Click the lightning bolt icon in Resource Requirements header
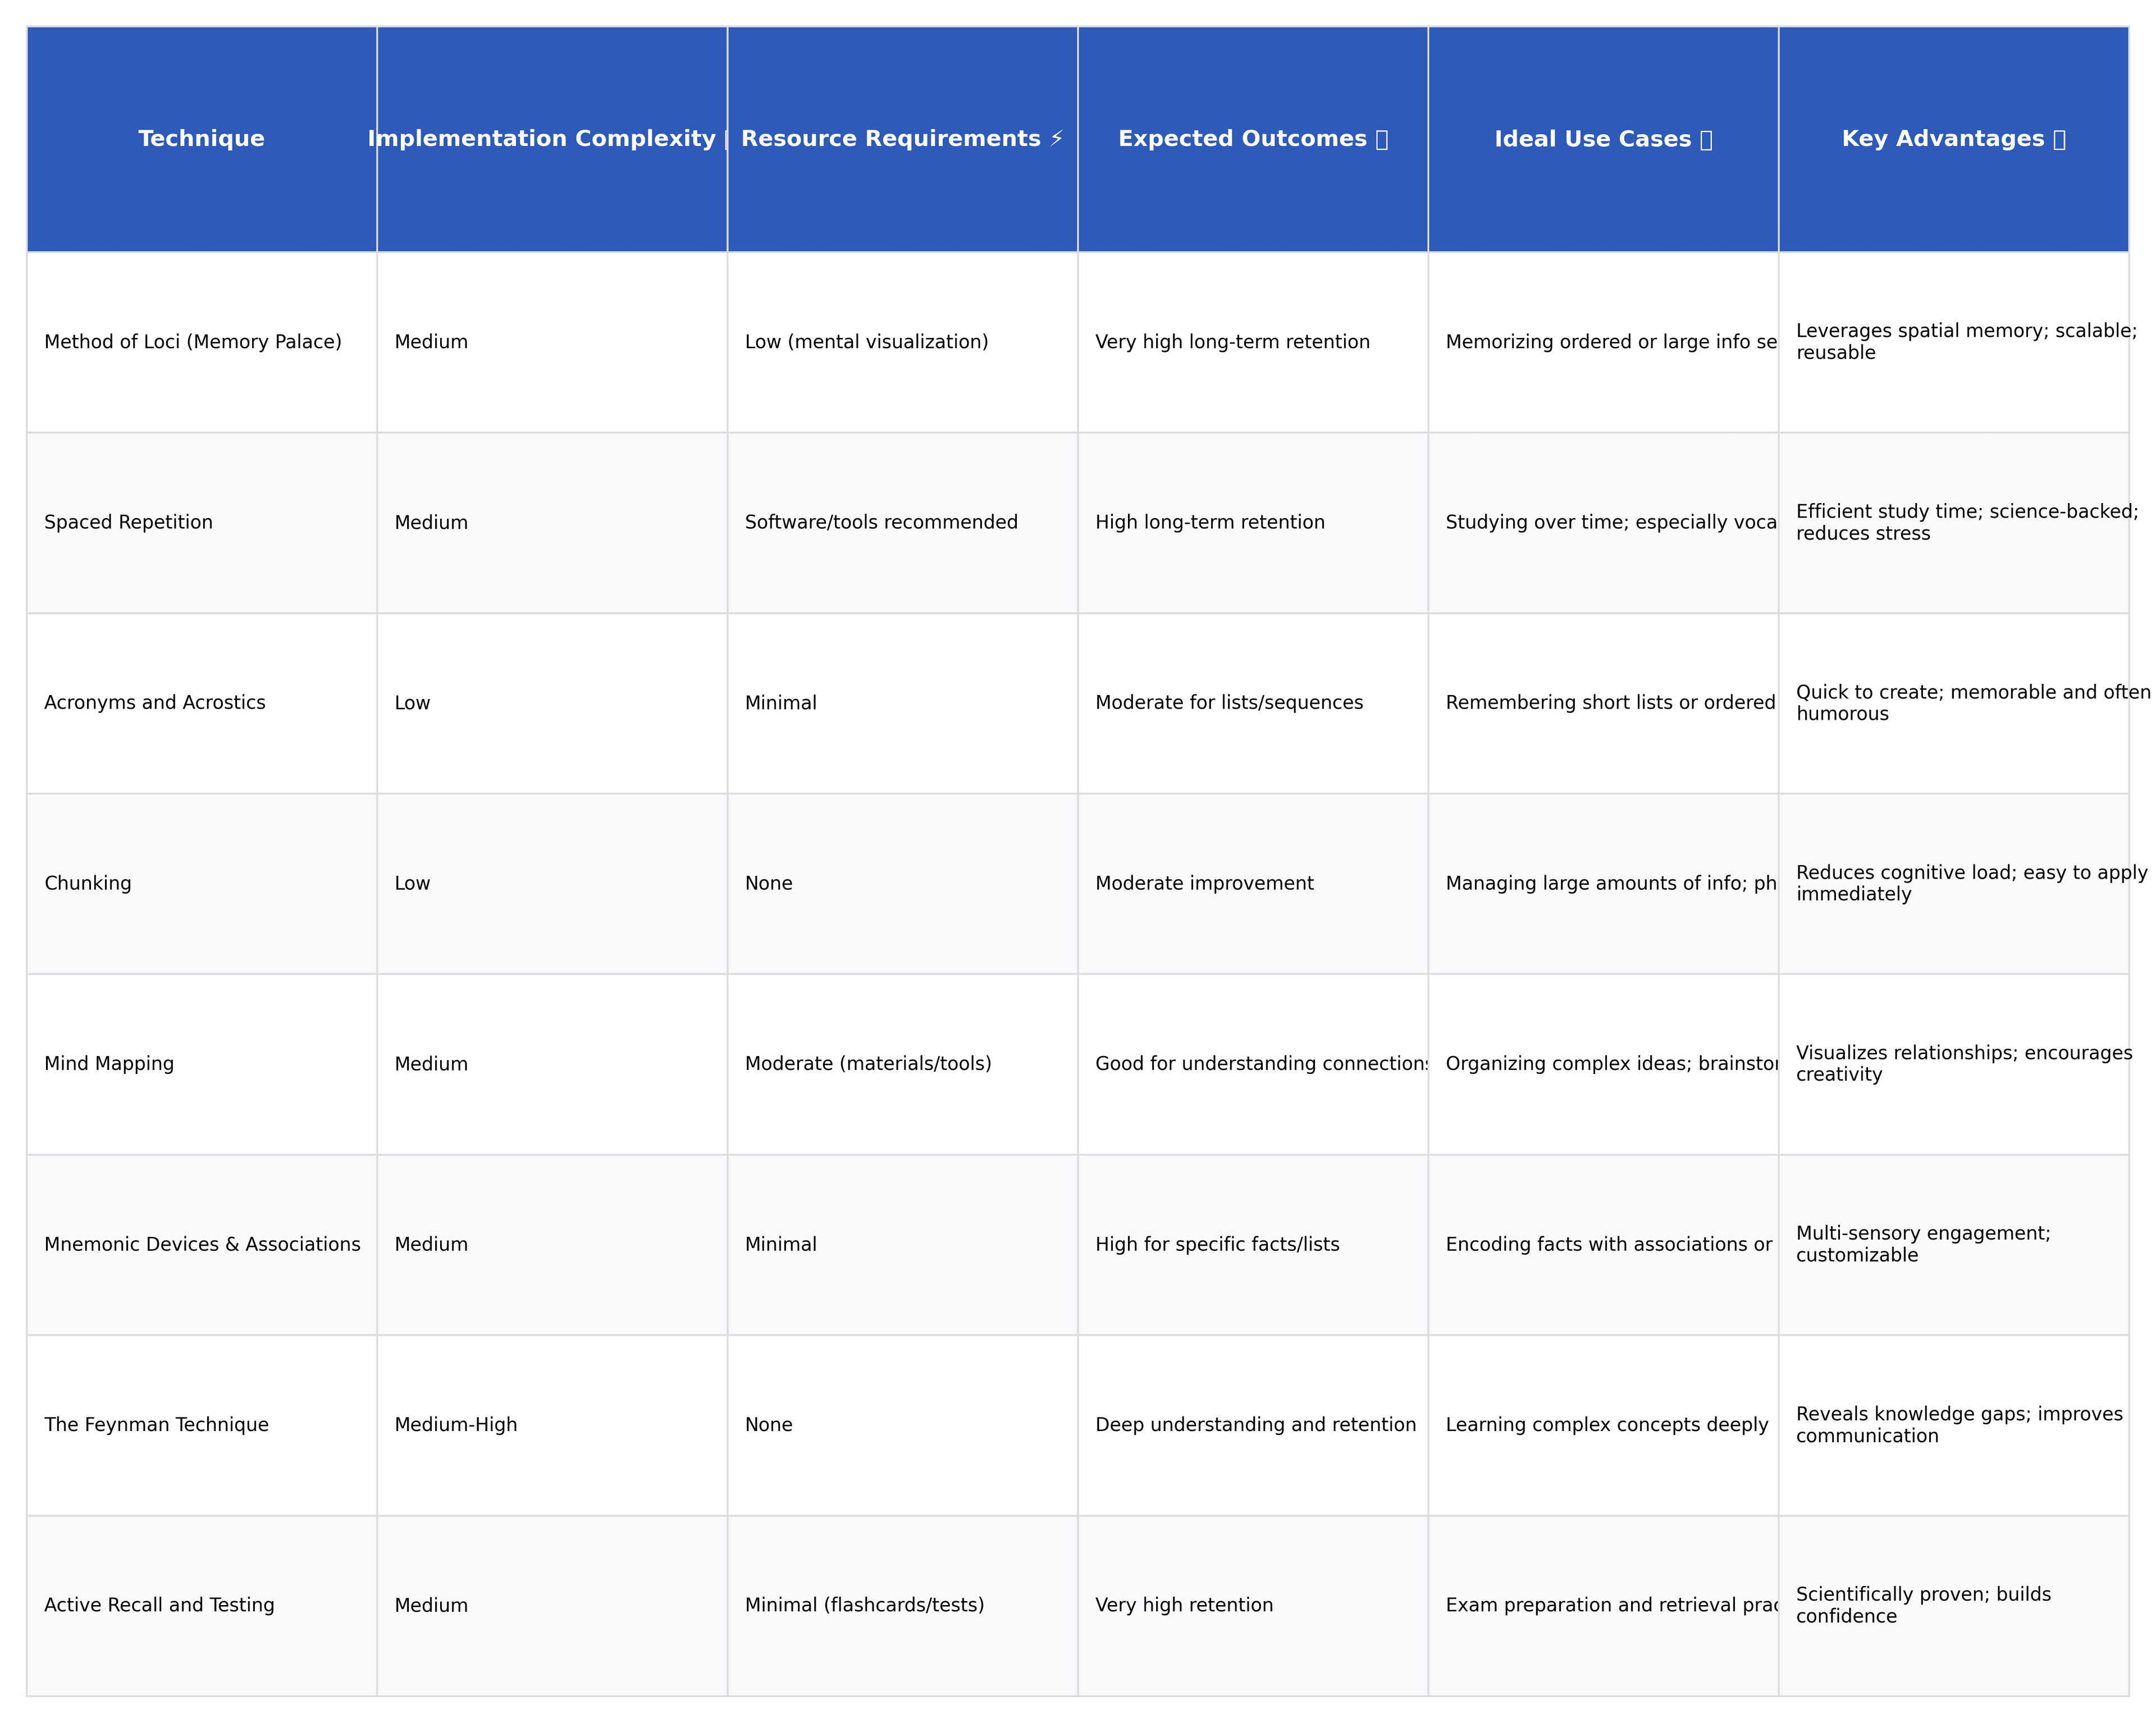The width and height of the screenshot is (2156, 1723). [1056, 139]
